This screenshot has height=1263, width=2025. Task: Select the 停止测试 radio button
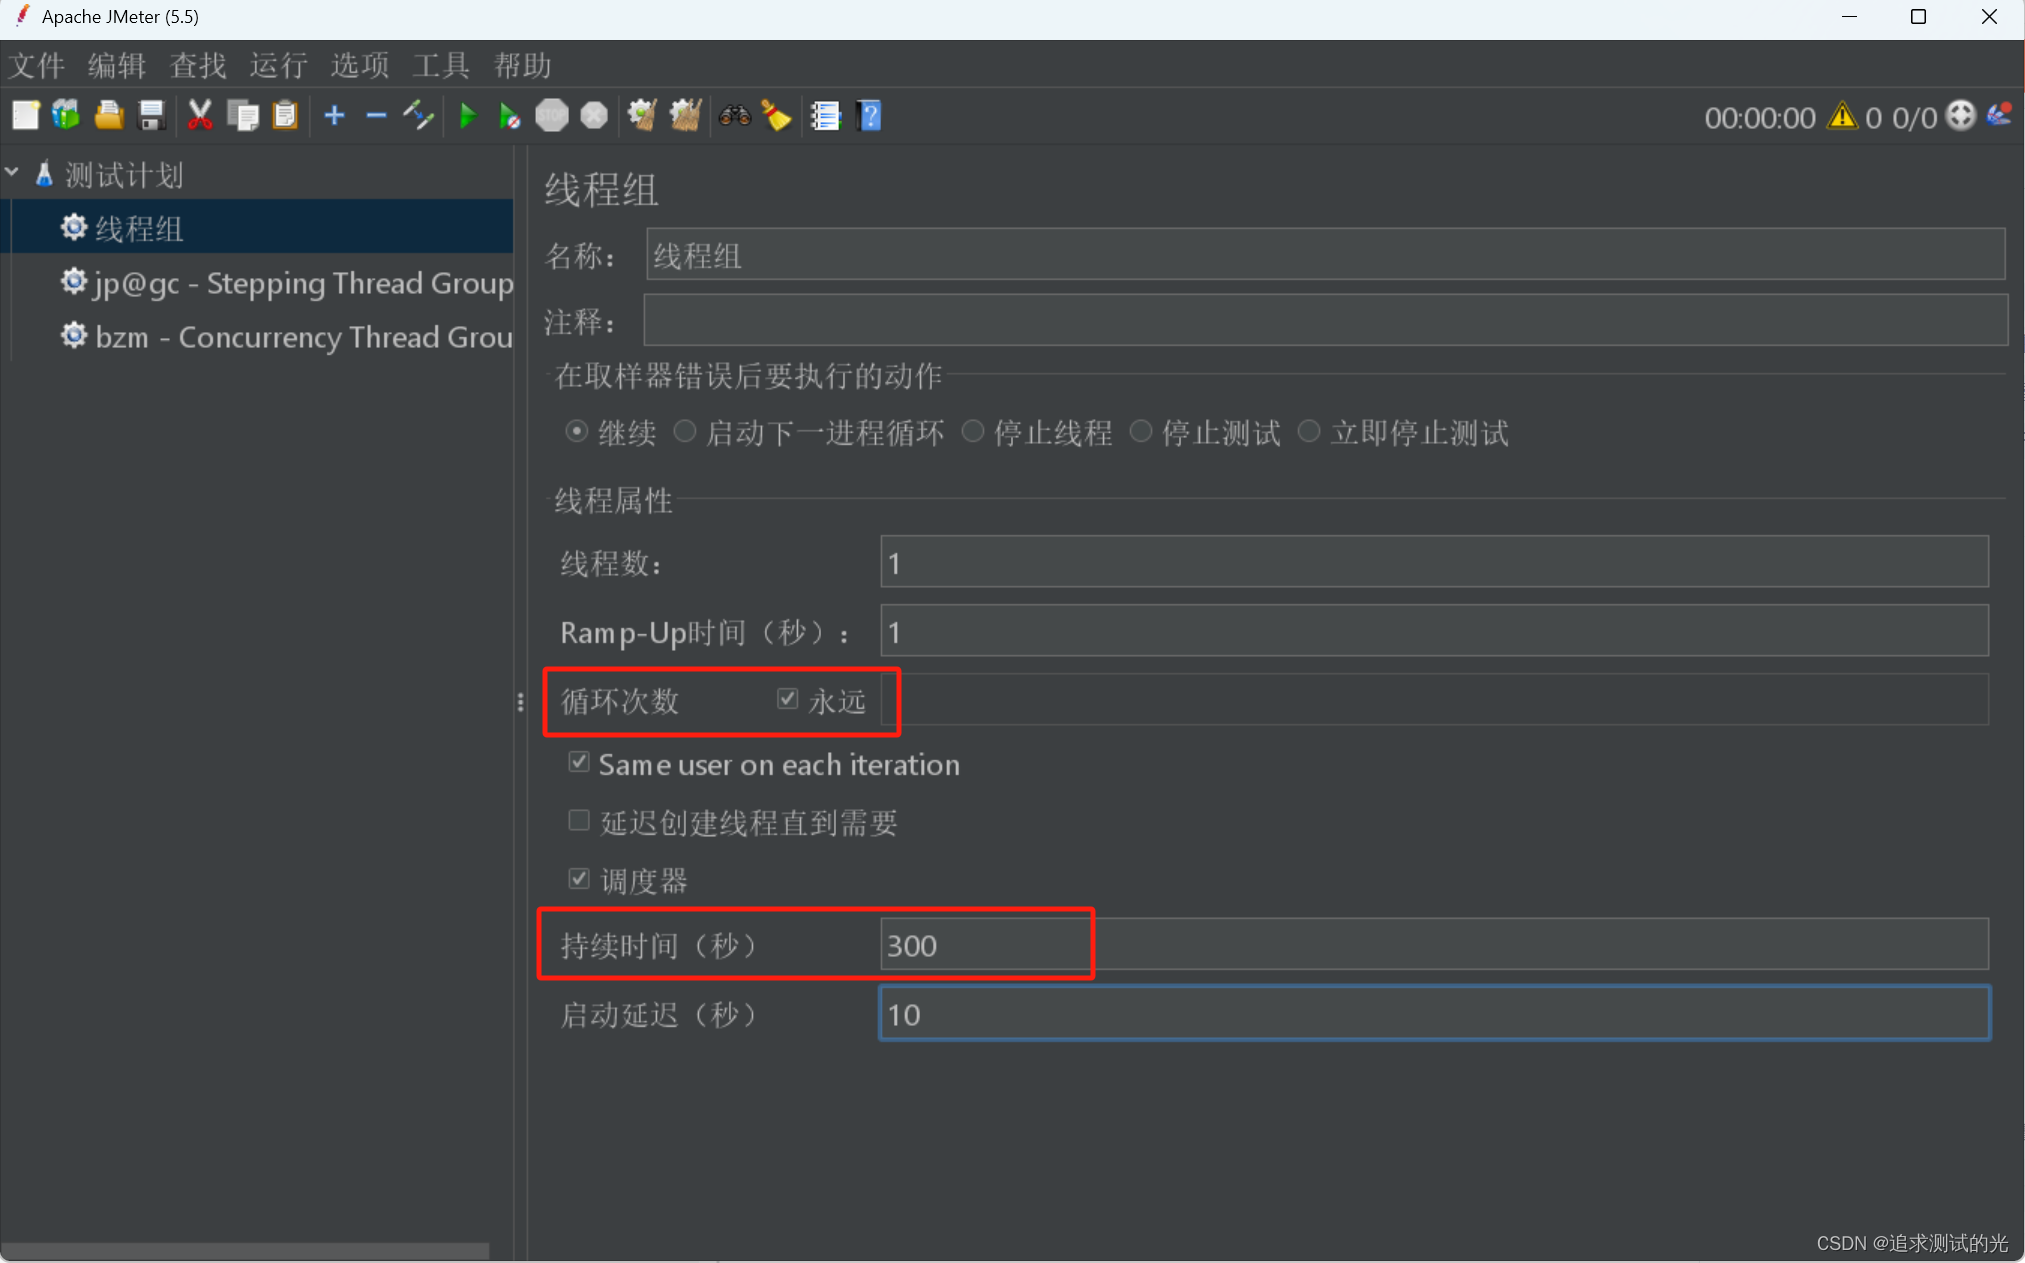1141,432
